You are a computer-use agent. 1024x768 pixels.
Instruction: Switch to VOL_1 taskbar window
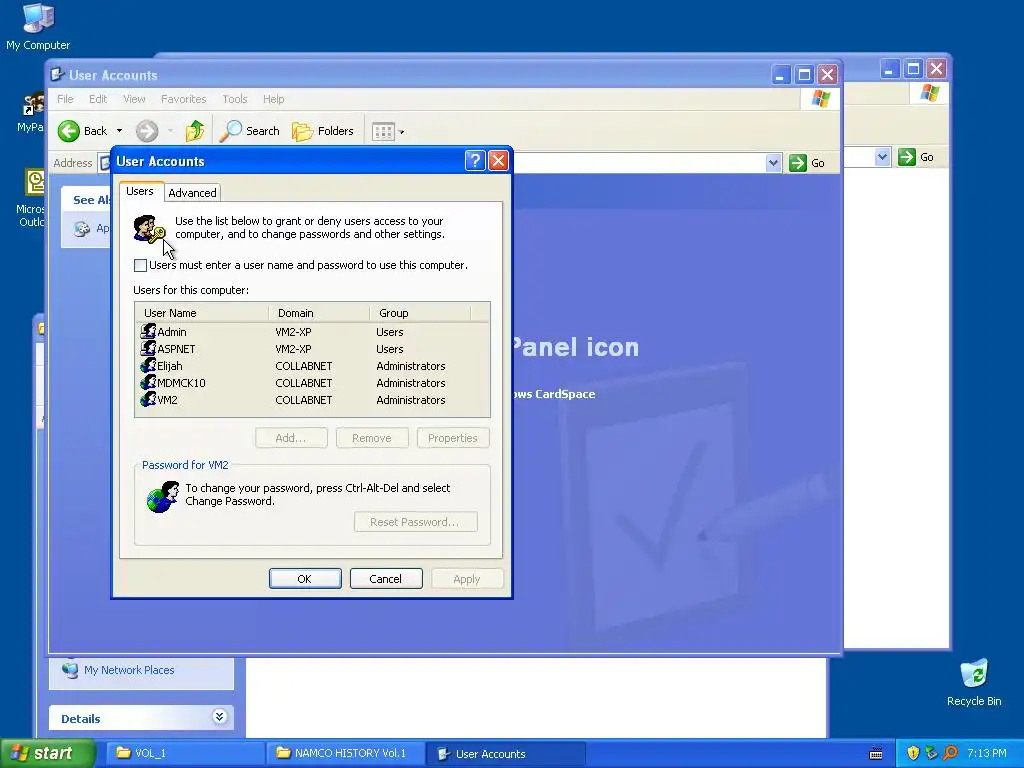[x=184, y=754]
